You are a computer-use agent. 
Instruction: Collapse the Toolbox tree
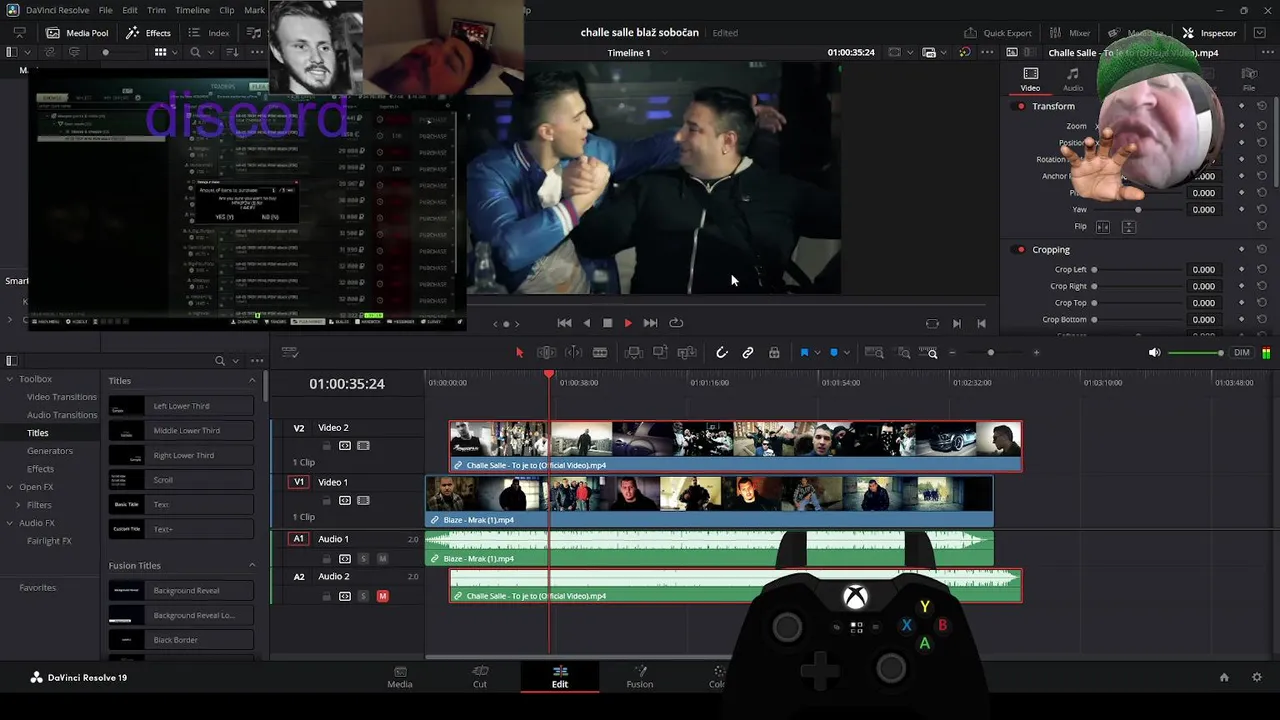10,379
